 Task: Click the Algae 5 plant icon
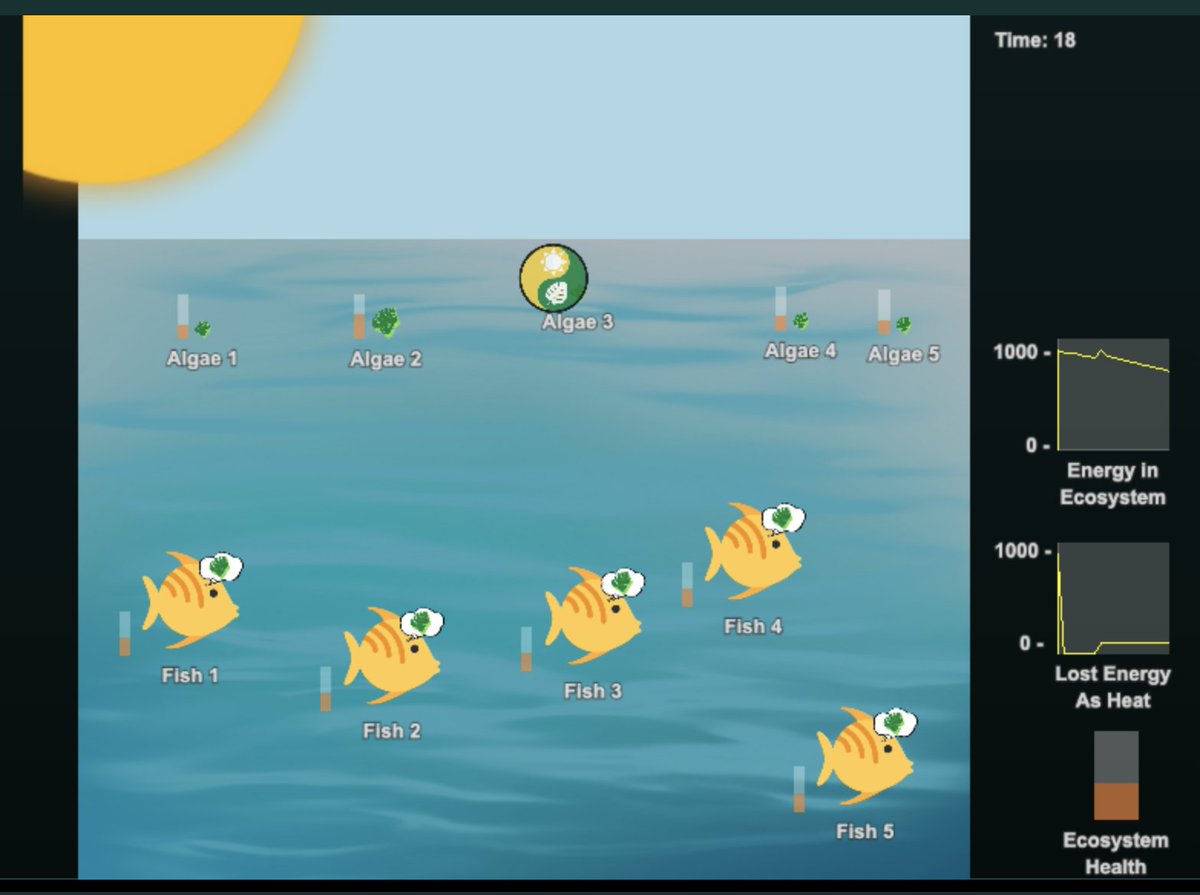coord(903,324)
